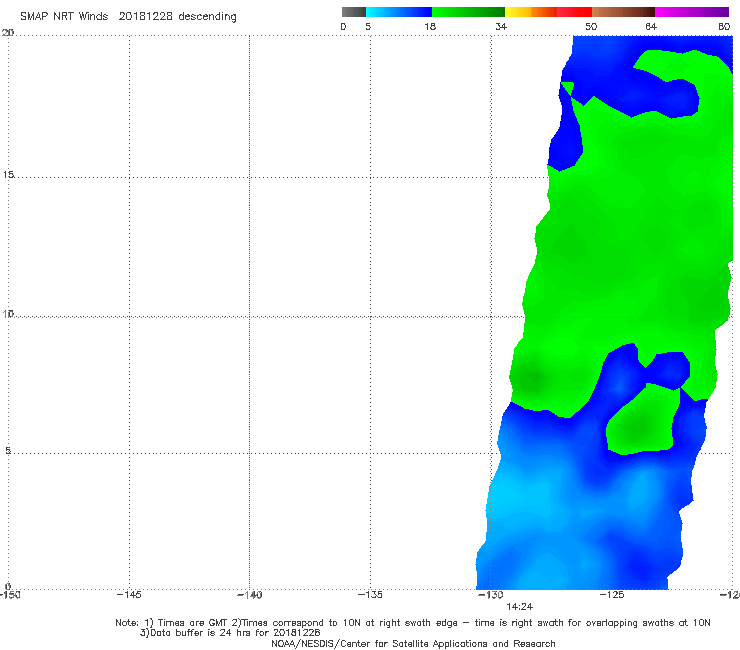Click the latitude label "5"
This screenshot has width=740, height=650.
tap(8, 451)
